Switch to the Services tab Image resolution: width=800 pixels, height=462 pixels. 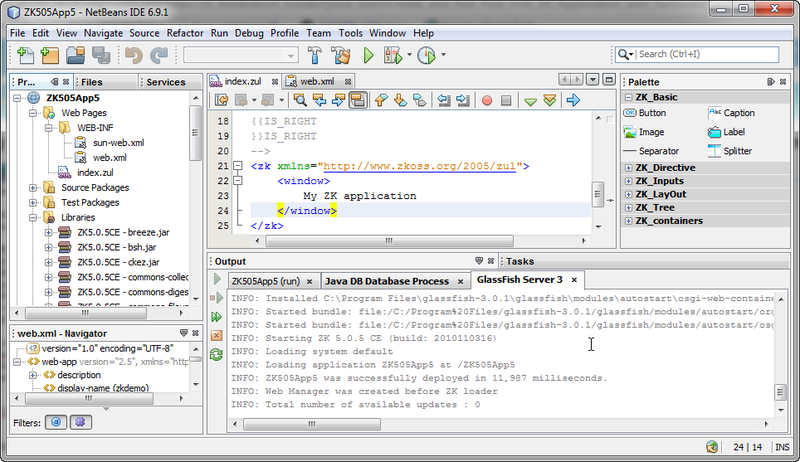166,82
